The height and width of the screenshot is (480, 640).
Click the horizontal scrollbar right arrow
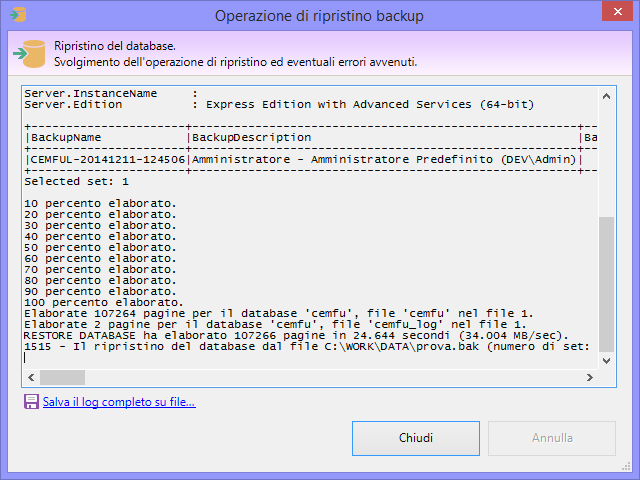click(x=590, y=378)
